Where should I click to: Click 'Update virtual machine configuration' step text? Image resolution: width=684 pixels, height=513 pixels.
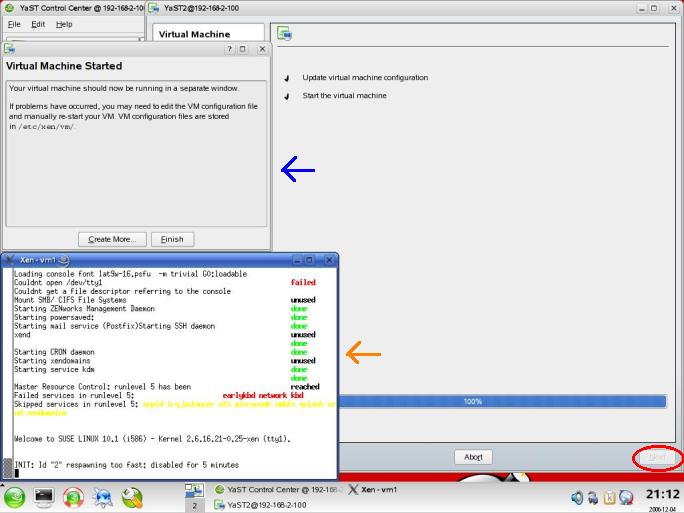pos(365,78)
